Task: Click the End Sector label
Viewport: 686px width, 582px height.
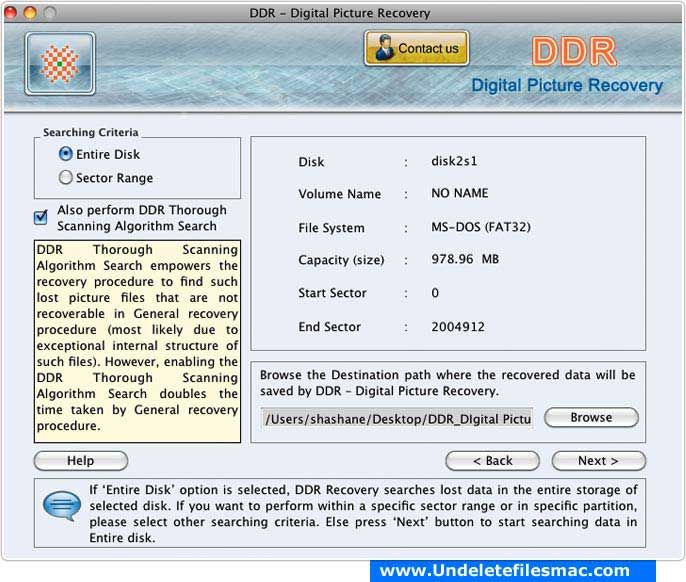Action: click(x=329, y=327)
